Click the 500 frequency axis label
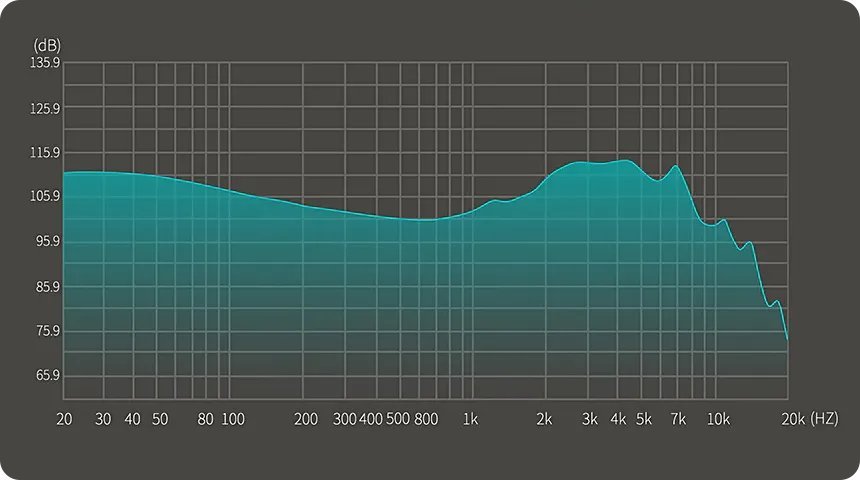 398,419
